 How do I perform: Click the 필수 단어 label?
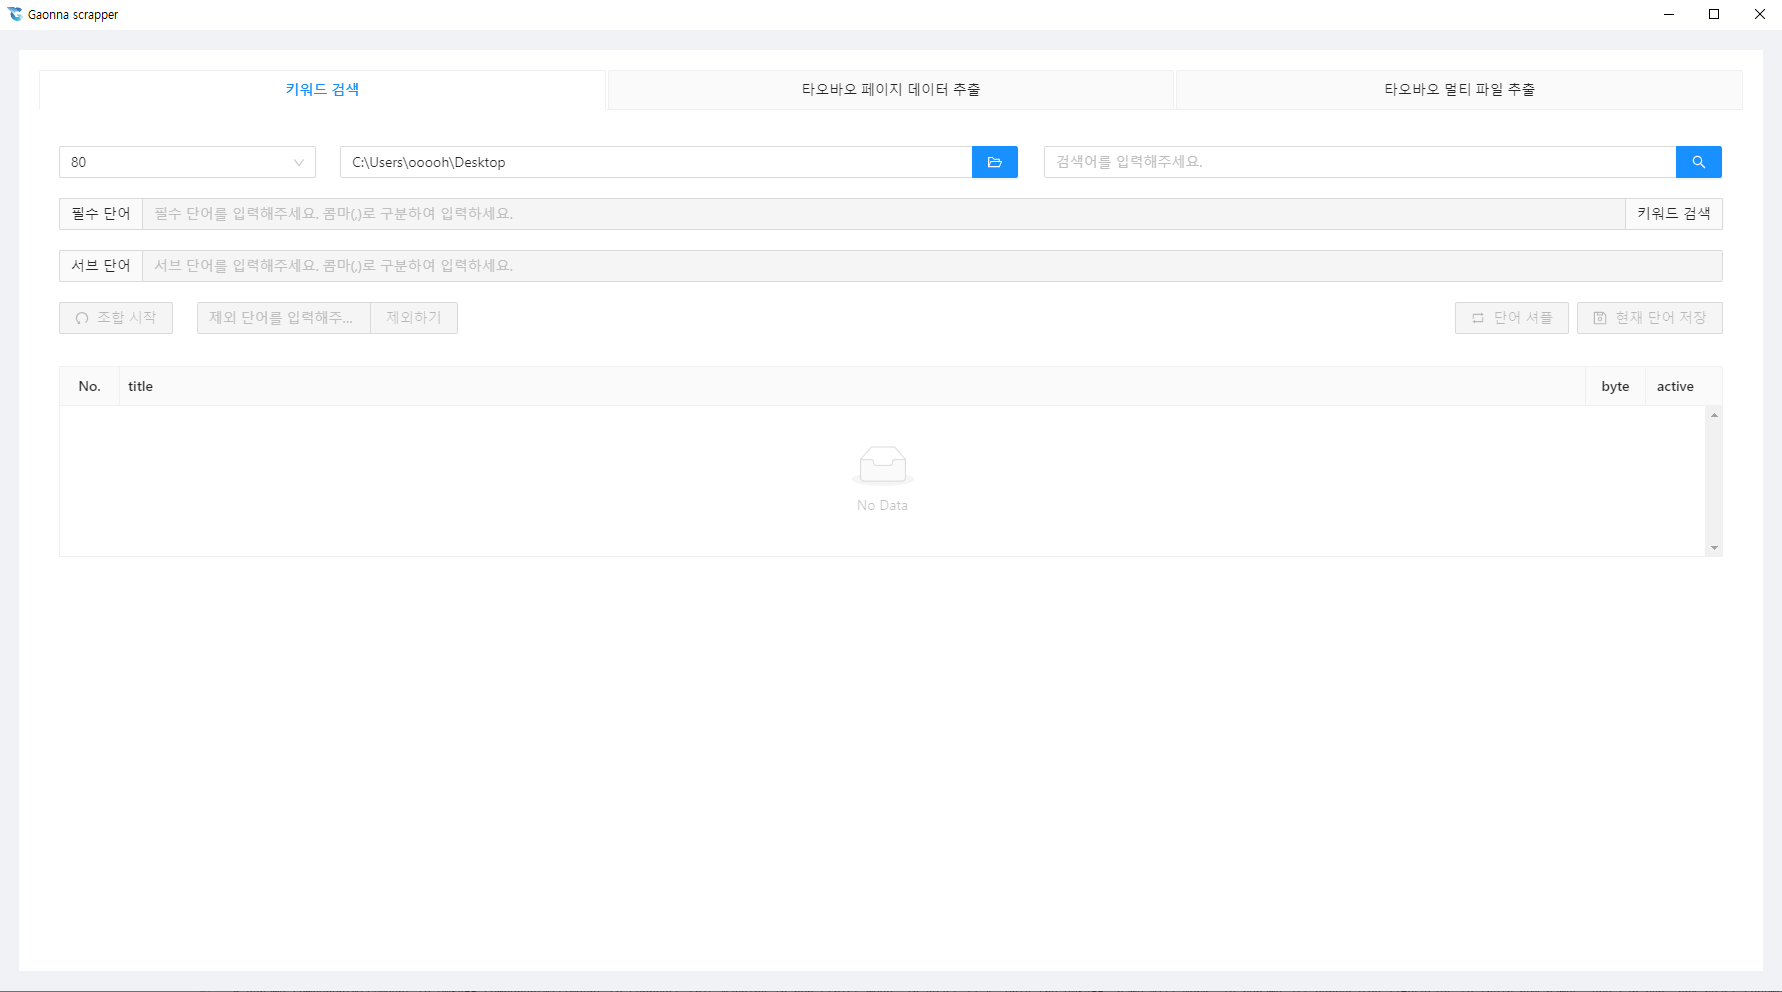point(101,214)
